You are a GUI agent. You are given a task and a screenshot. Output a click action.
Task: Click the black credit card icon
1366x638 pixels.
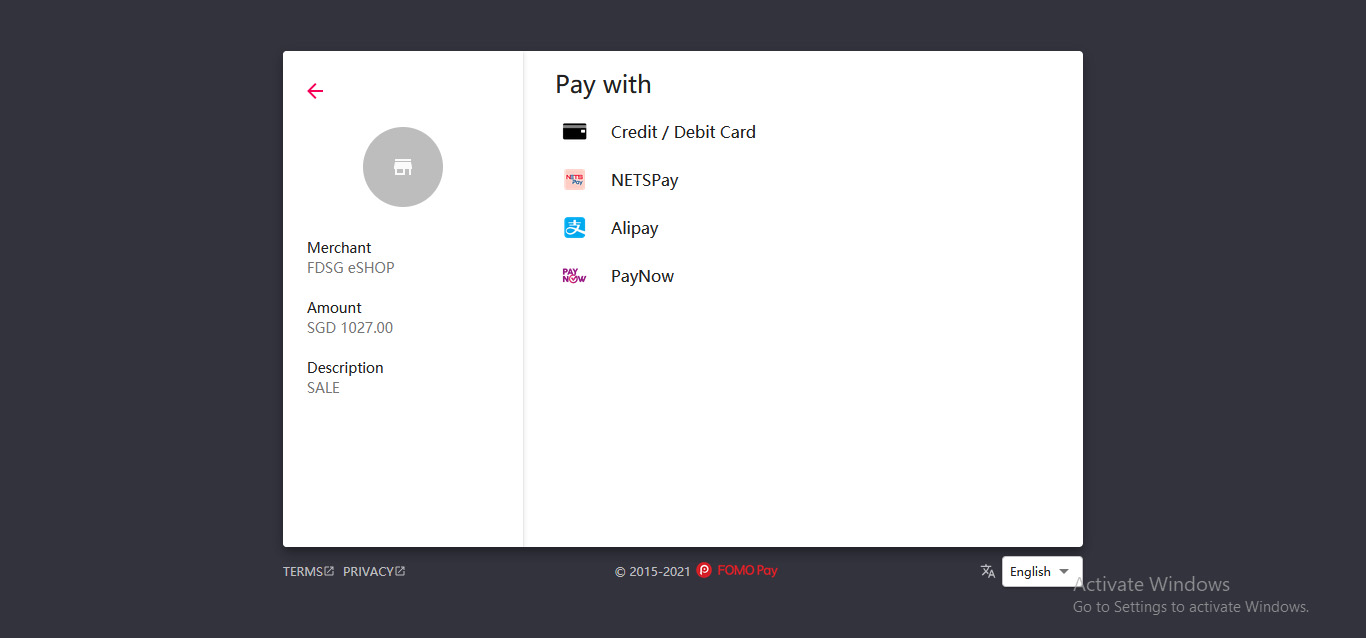point(574,131)
